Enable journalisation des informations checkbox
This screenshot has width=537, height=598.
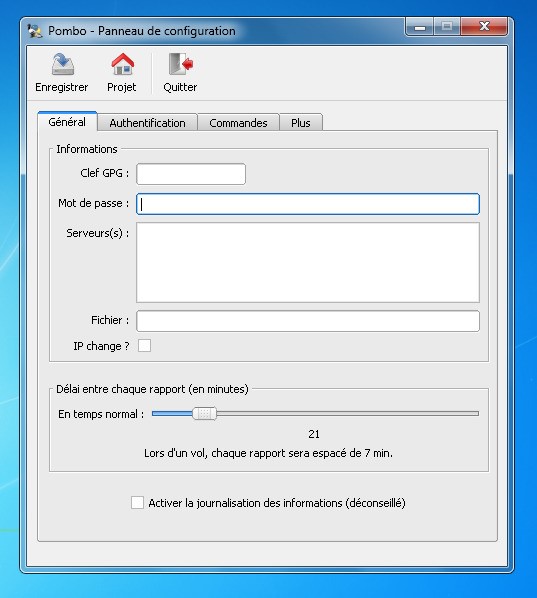click(x=137, y=503)
